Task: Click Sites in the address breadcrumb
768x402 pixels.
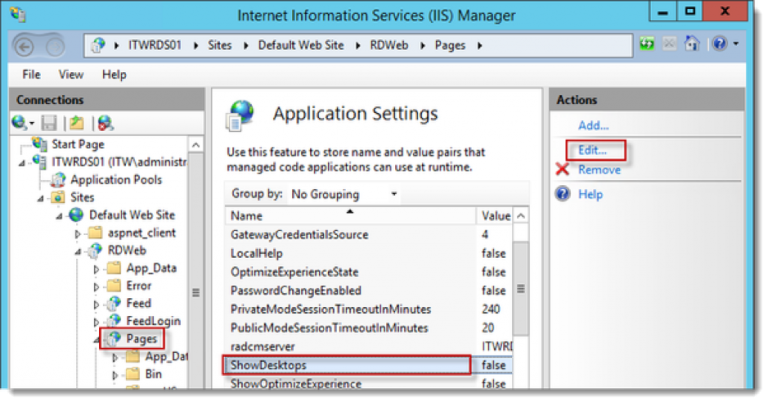Action: 219,45
